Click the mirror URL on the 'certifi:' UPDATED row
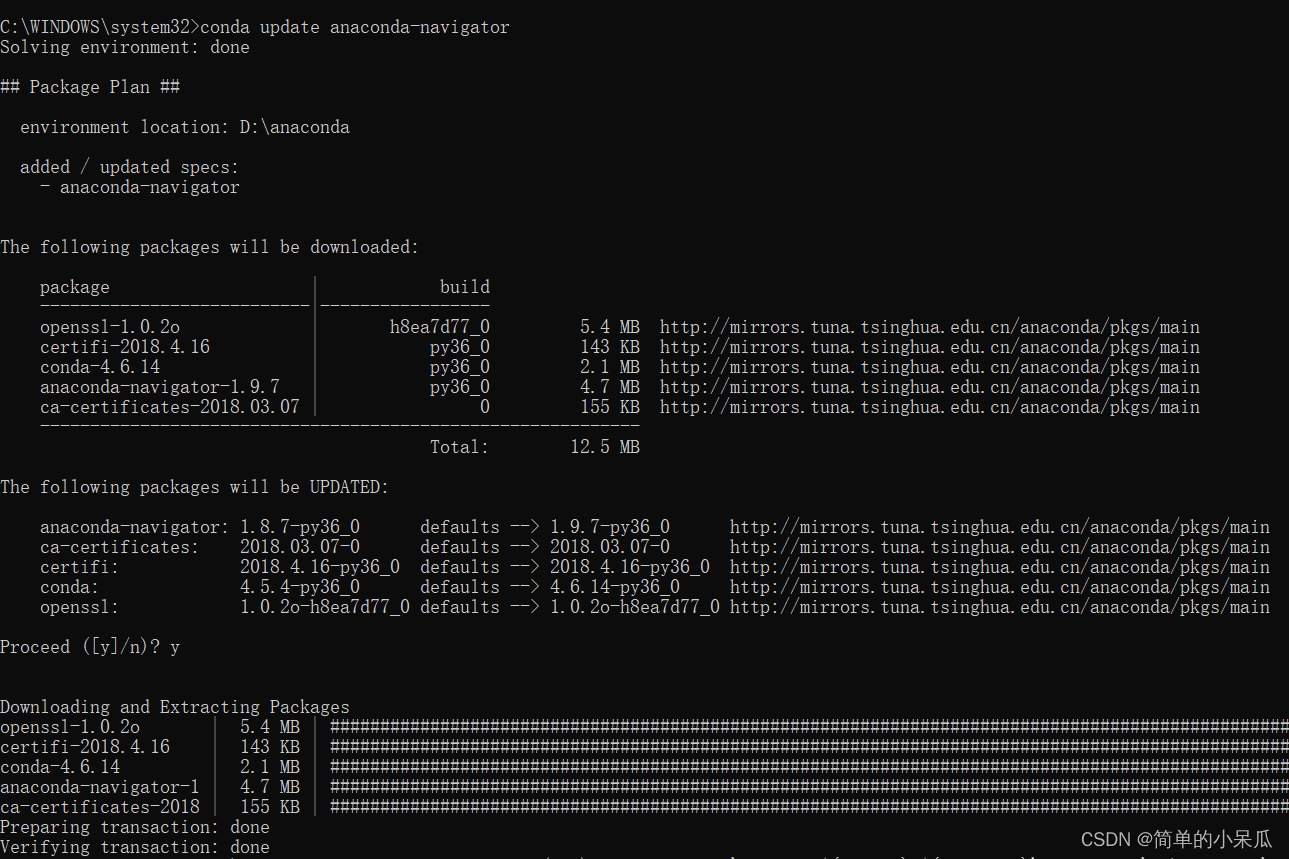Viewport: 1289px width, 859px height. coord(1000,567)
